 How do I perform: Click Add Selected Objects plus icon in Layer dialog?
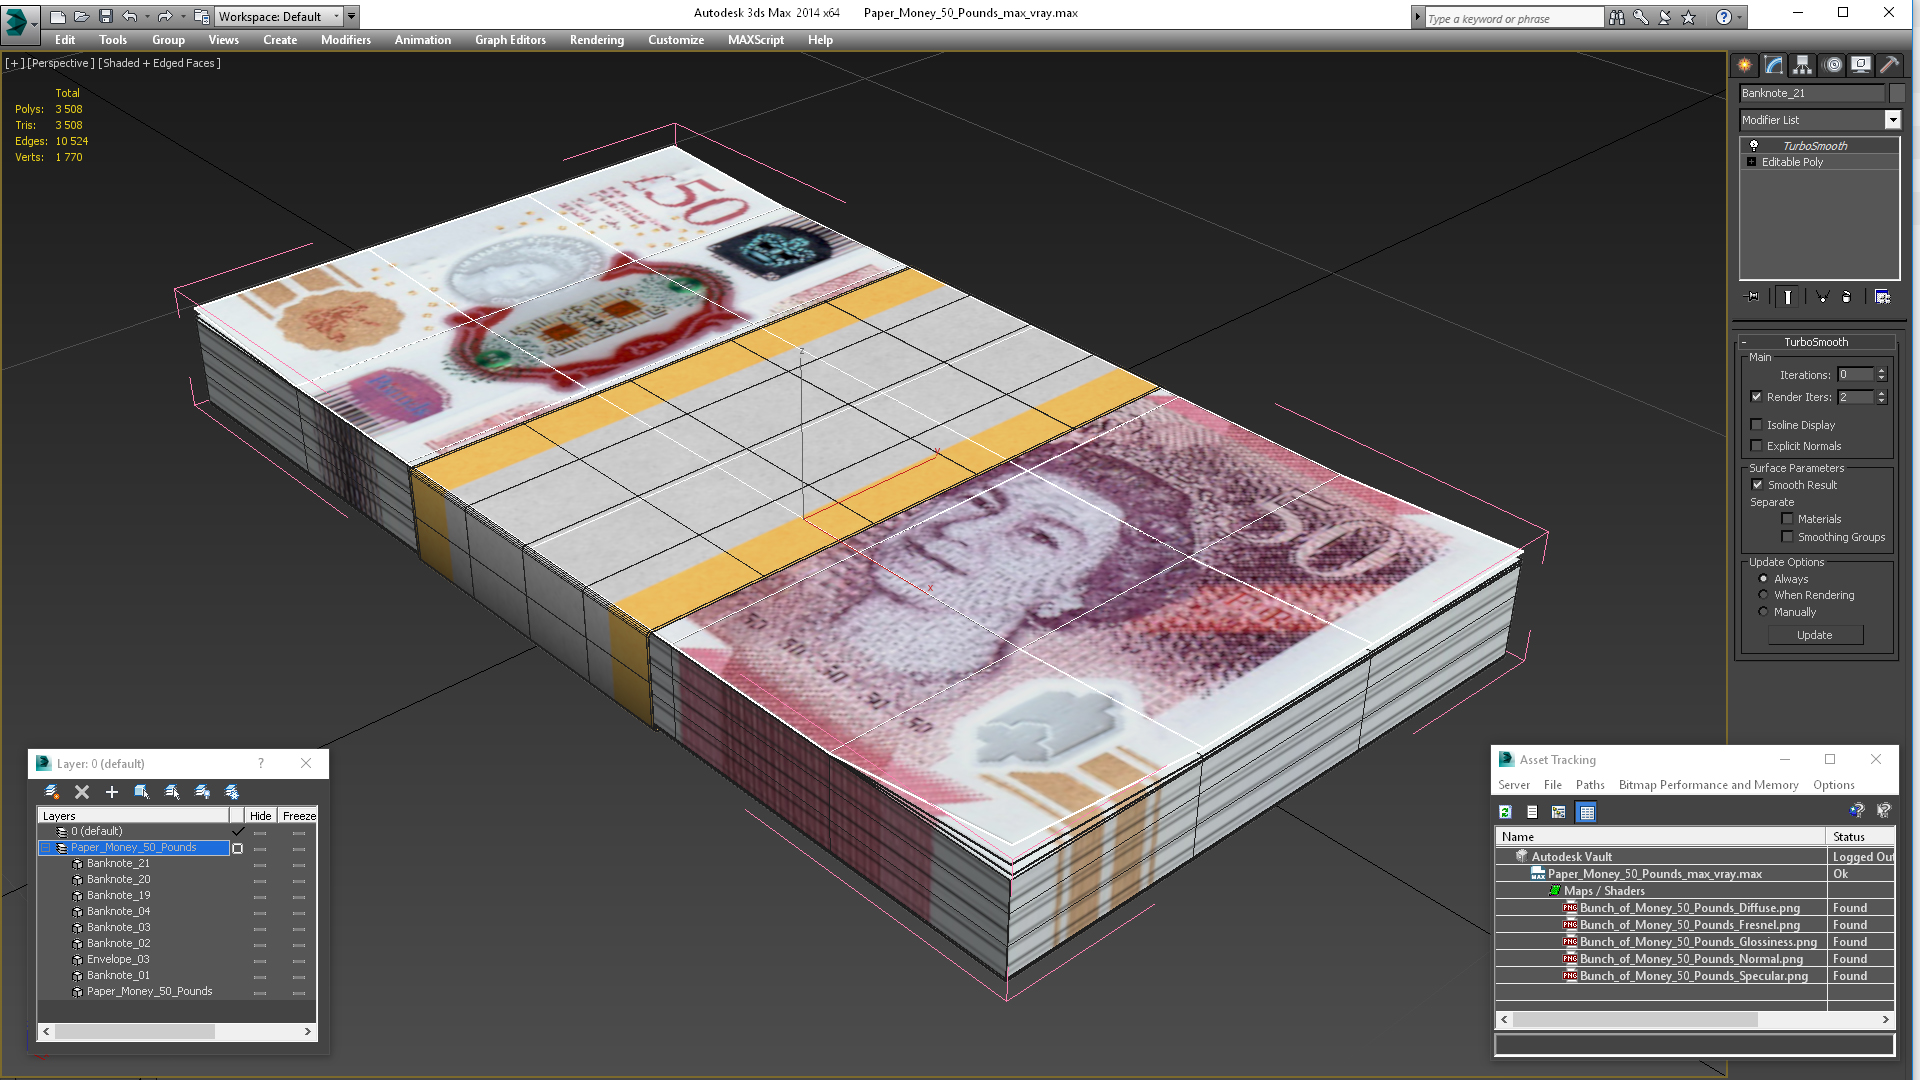tap(112, 792)
